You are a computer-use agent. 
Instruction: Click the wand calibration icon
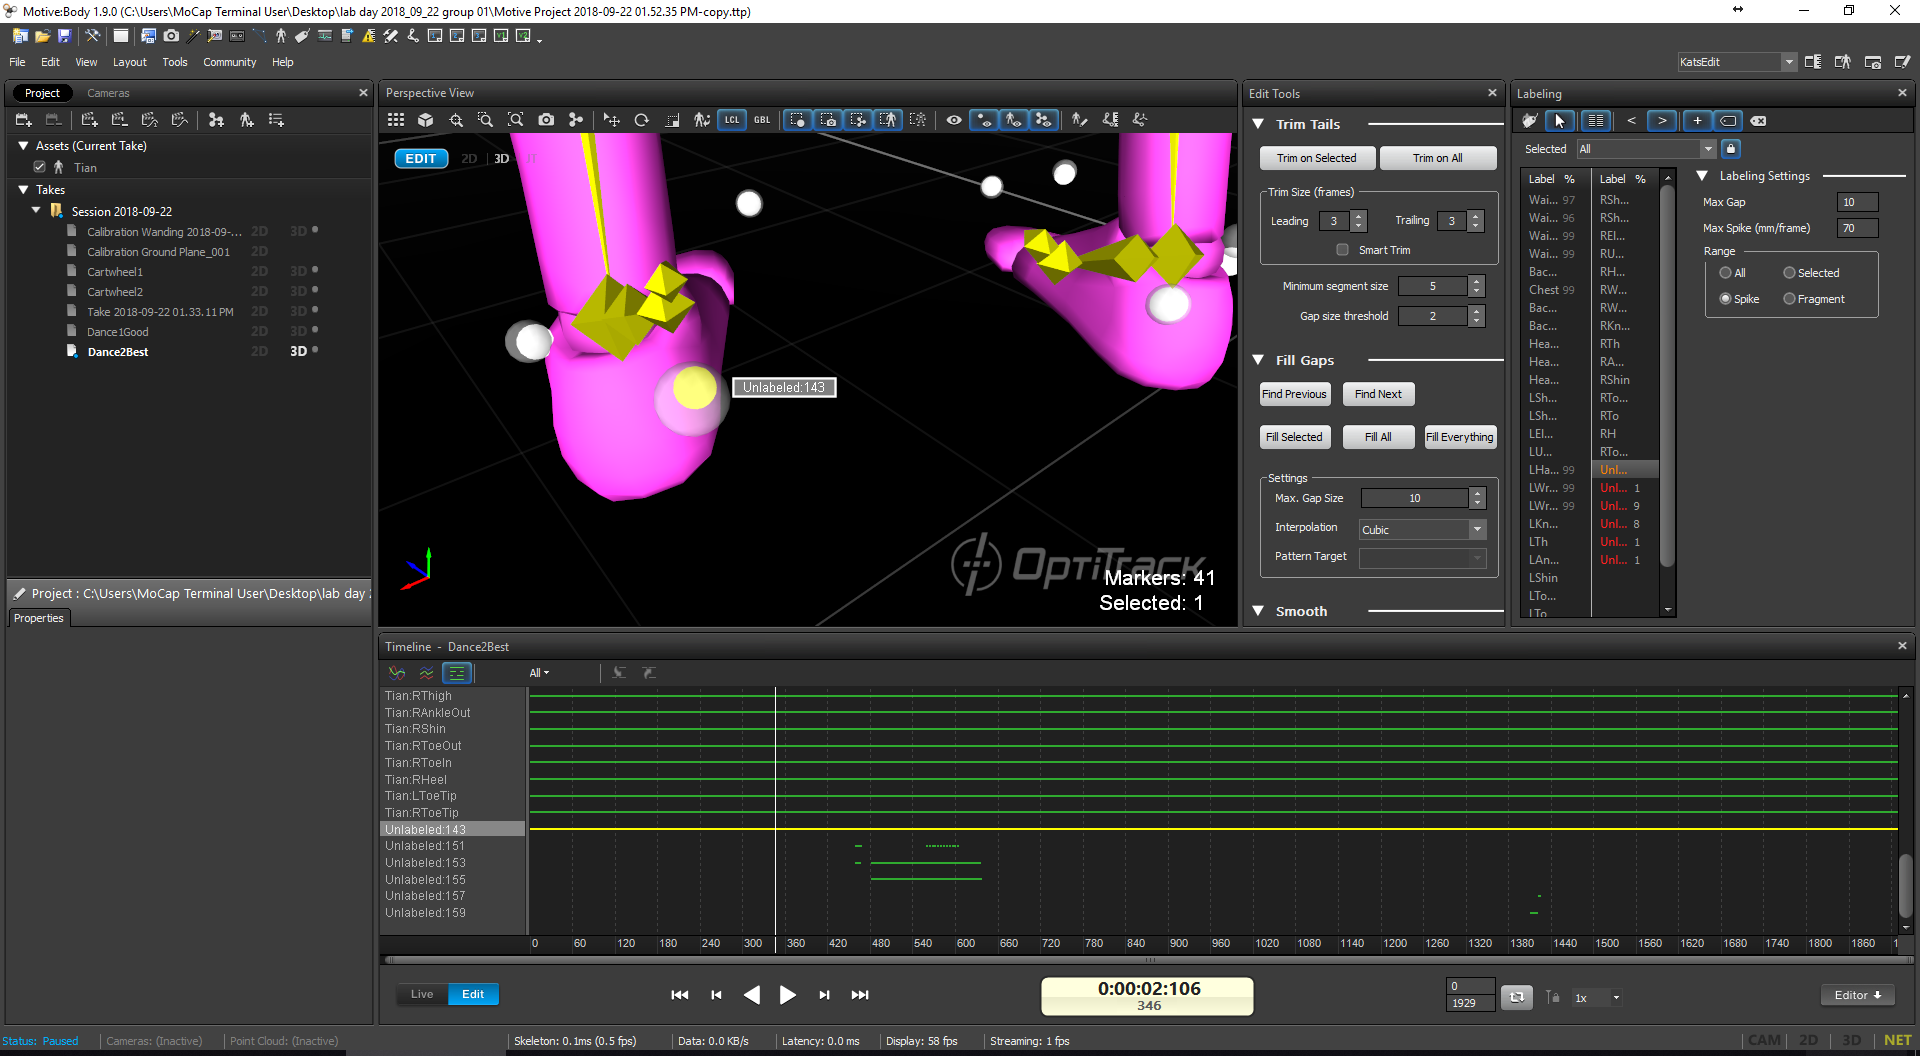tap(193, 36)
